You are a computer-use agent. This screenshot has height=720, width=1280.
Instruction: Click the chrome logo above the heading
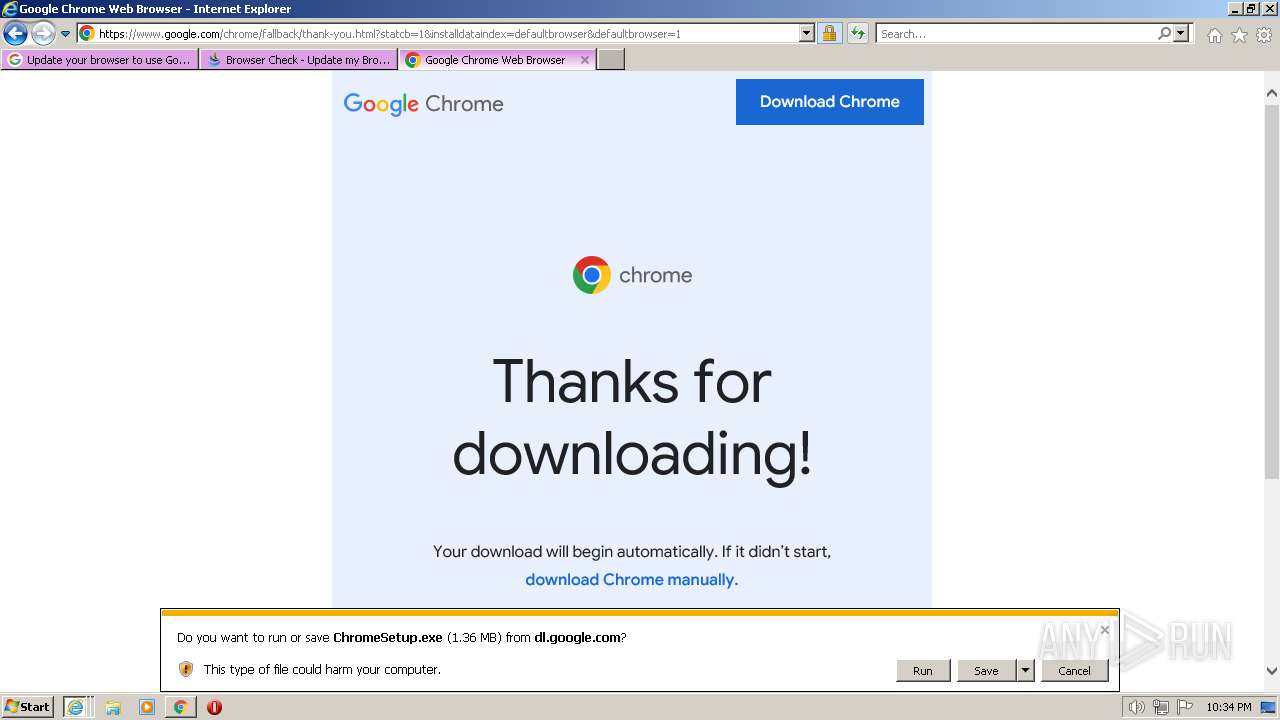[632, 275]
